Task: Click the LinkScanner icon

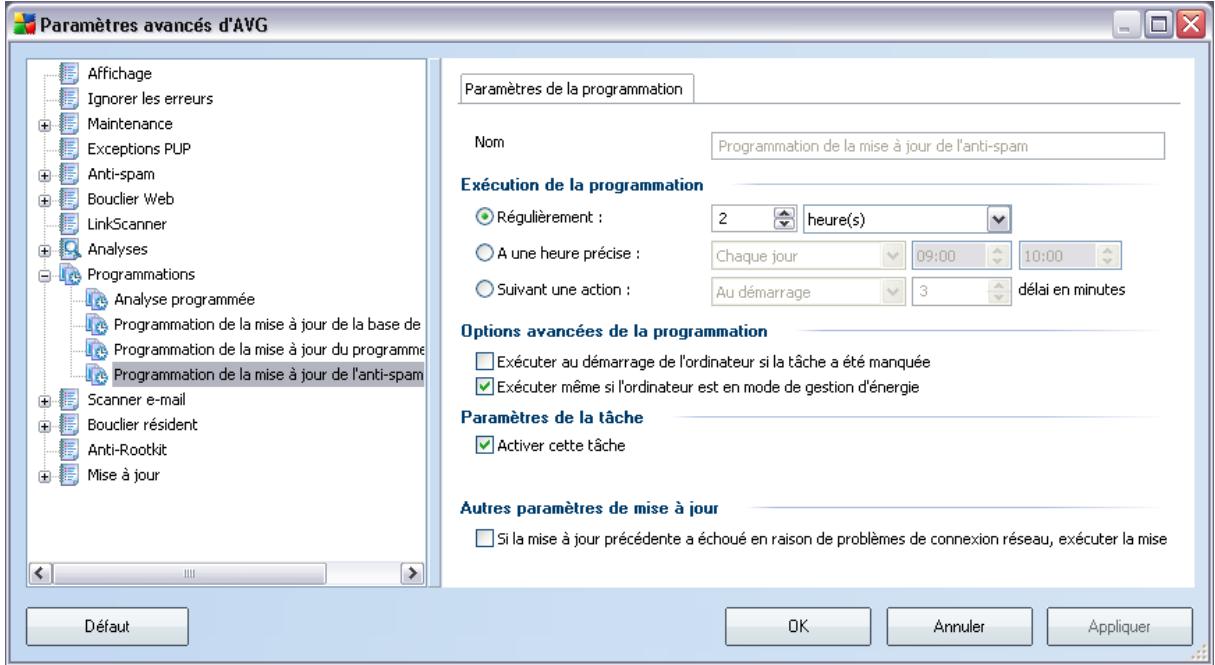Action: point(70,223)
